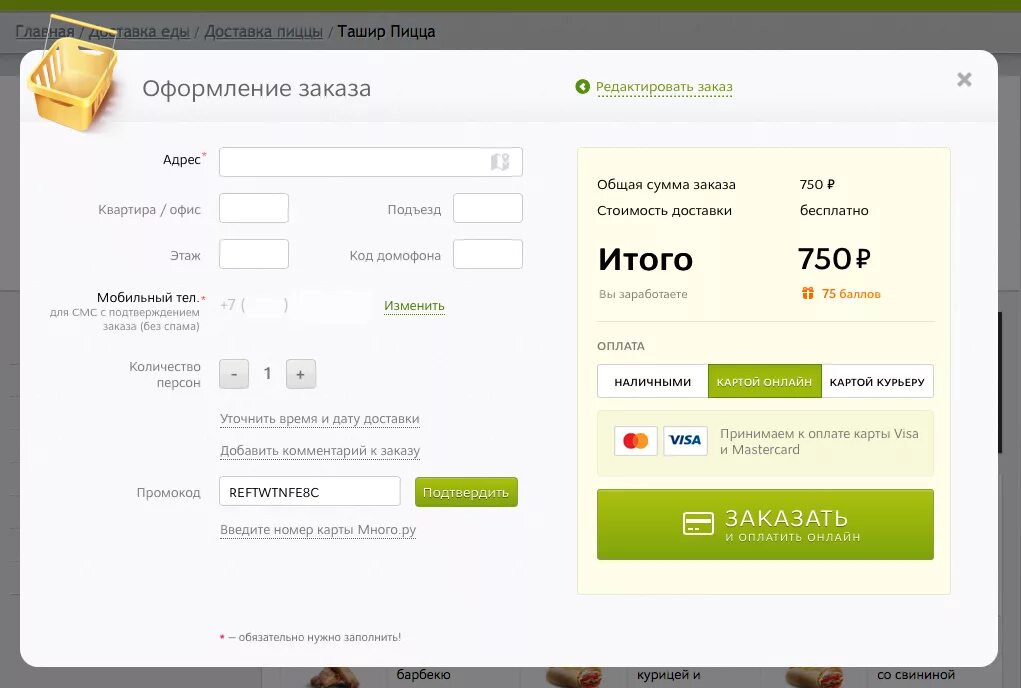Decrease number of persons with minus
The image size is (1021, 688).
(x=234, y=374)
